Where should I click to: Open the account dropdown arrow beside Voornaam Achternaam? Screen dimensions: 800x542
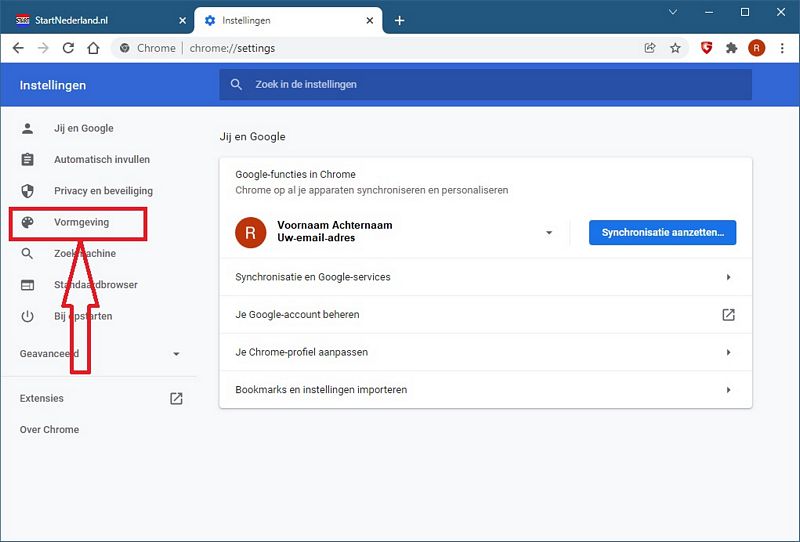[x=549, y=233]
